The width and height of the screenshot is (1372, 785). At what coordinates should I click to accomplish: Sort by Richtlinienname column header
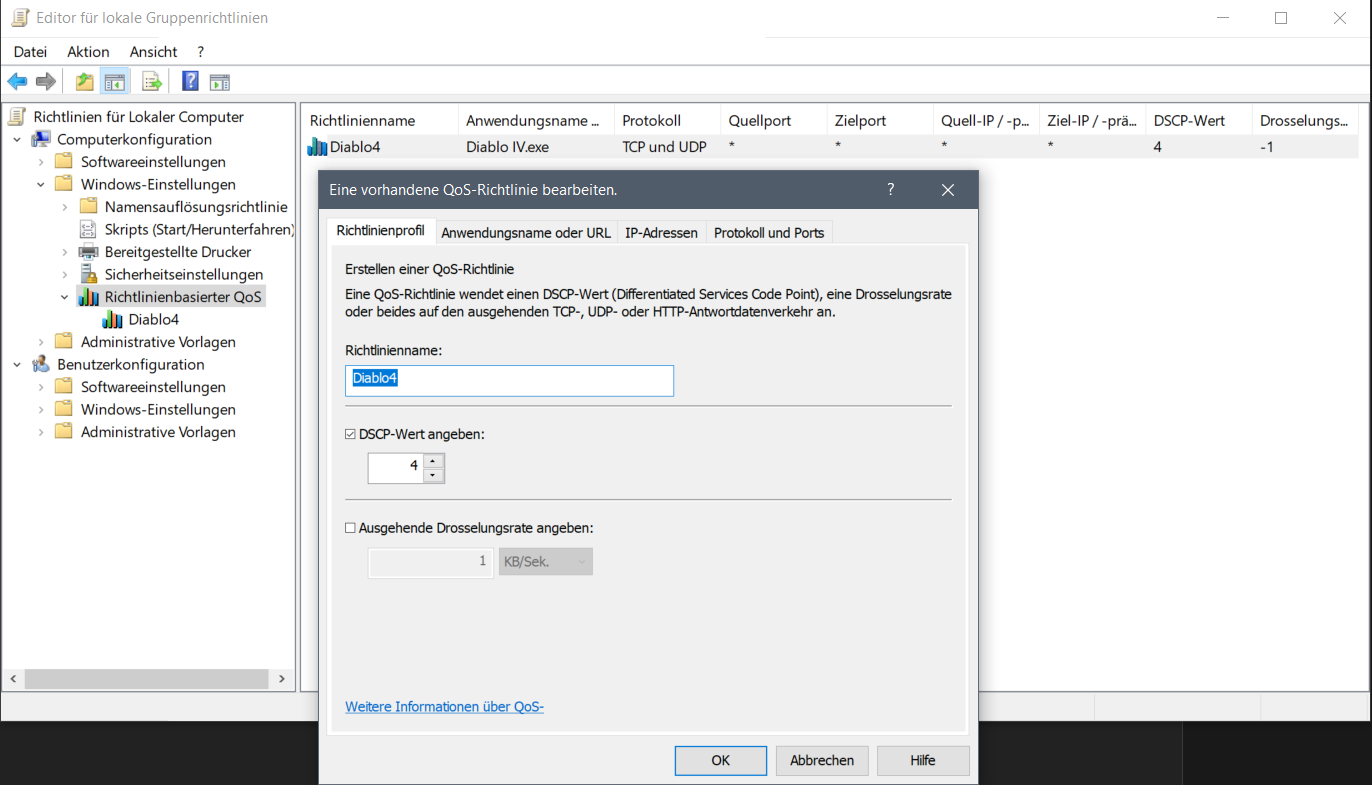pos(379,120)
